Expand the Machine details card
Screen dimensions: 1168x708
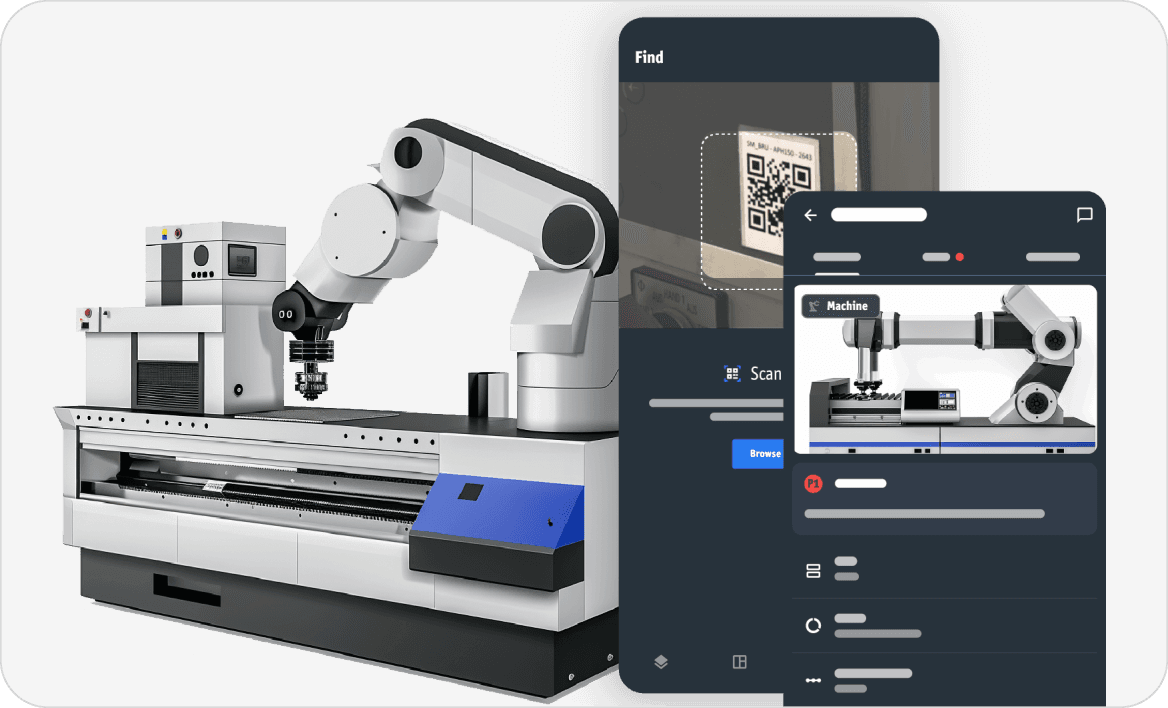click(944, 368)
